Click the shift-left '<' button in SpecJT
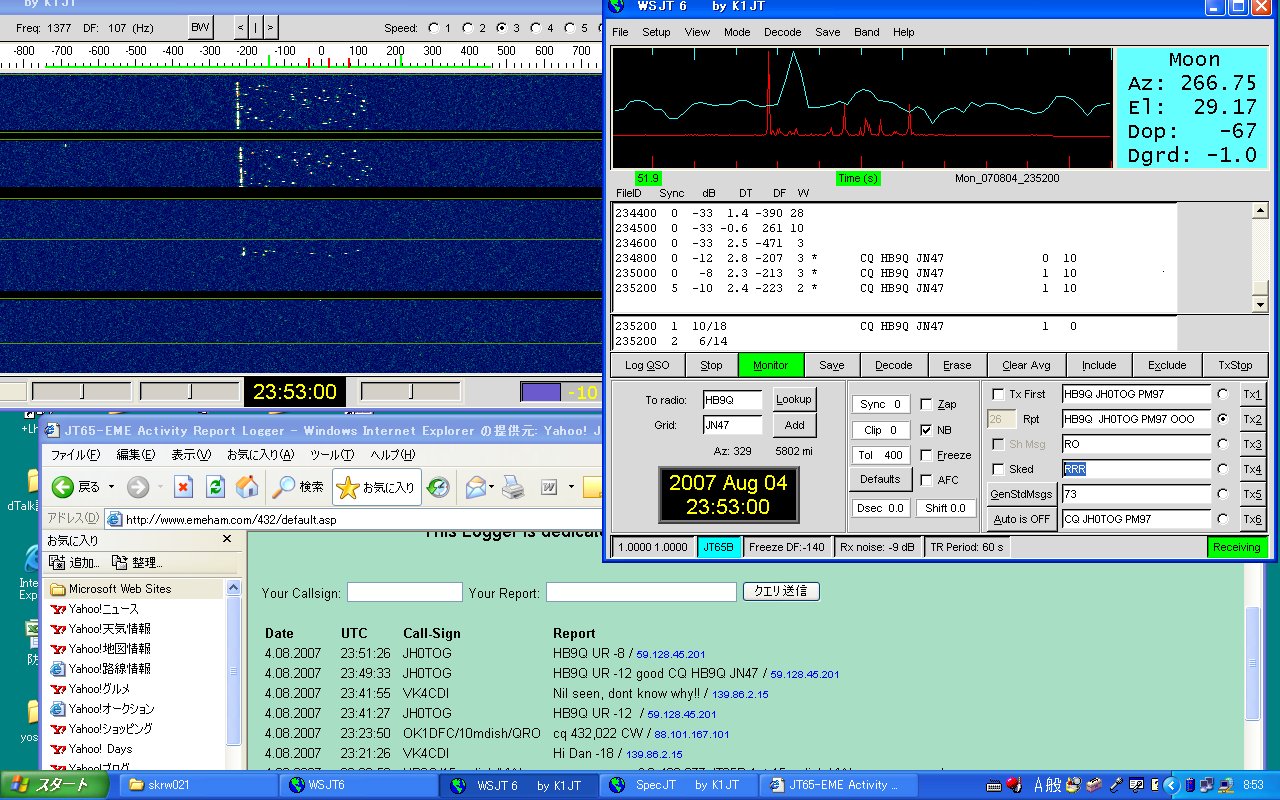Image resolution: width=1280 pixels, height=800 pixels. tap(241, 27)
